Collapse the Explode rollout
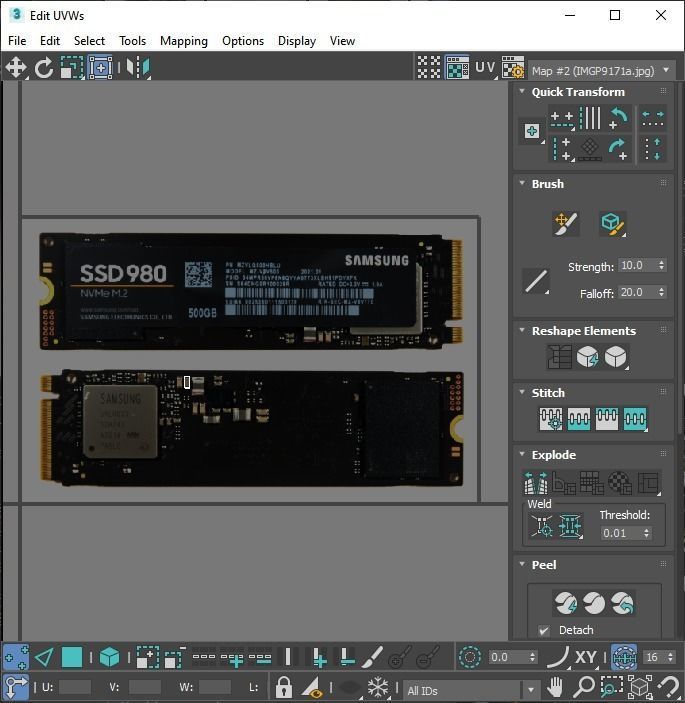685x703 pixels. tap(522, 454)
